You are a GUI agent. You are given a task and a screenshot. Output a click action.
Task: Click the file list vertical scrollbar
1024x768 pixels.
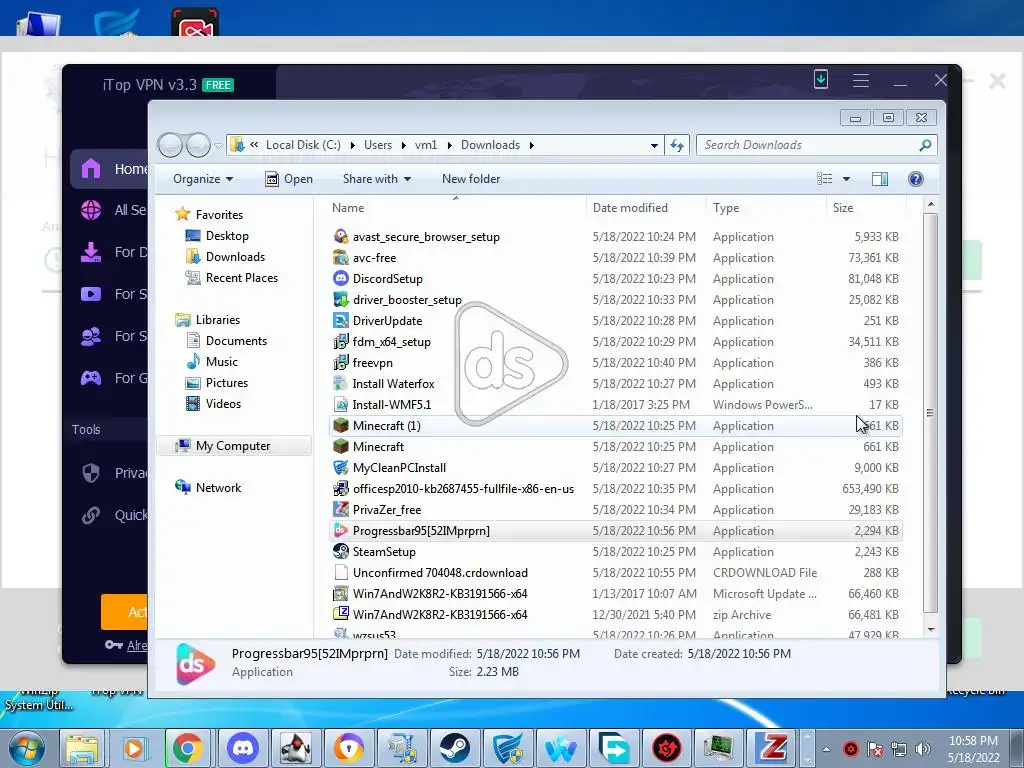(x=930, y=413)
